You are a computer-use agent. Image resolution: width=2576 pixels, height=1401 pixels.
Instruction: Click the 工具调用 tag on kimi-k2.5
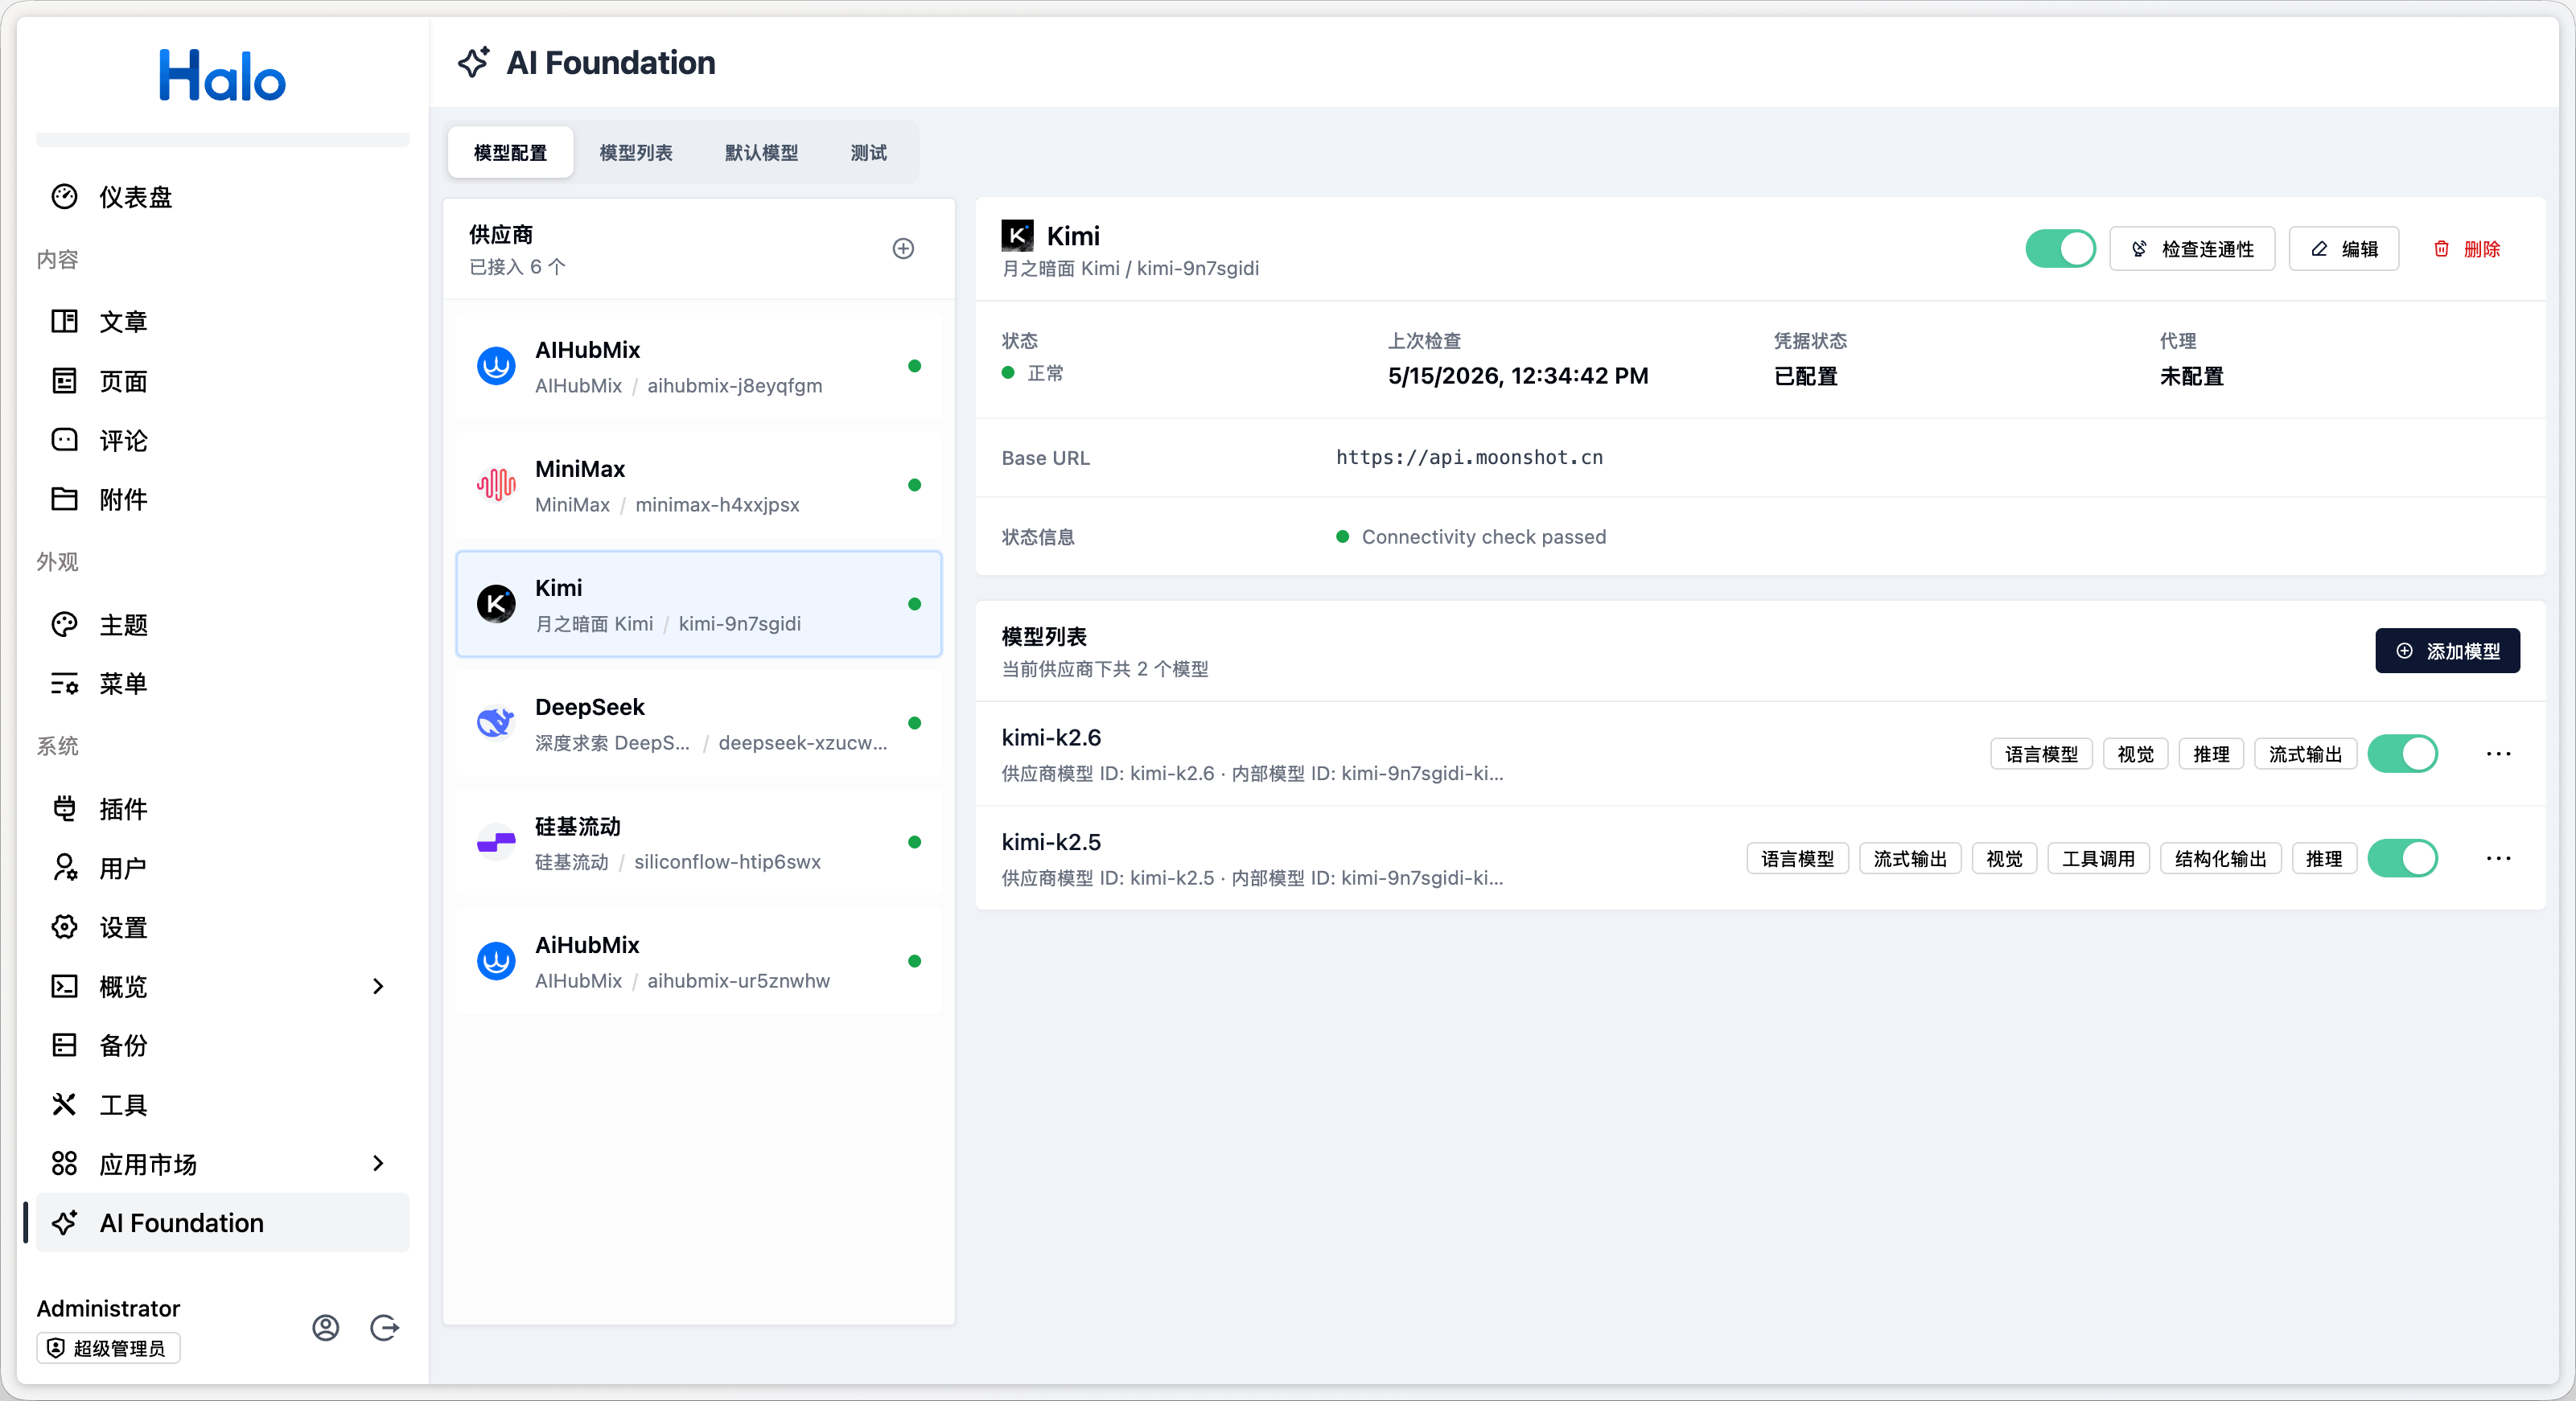tap(2097, 859)
